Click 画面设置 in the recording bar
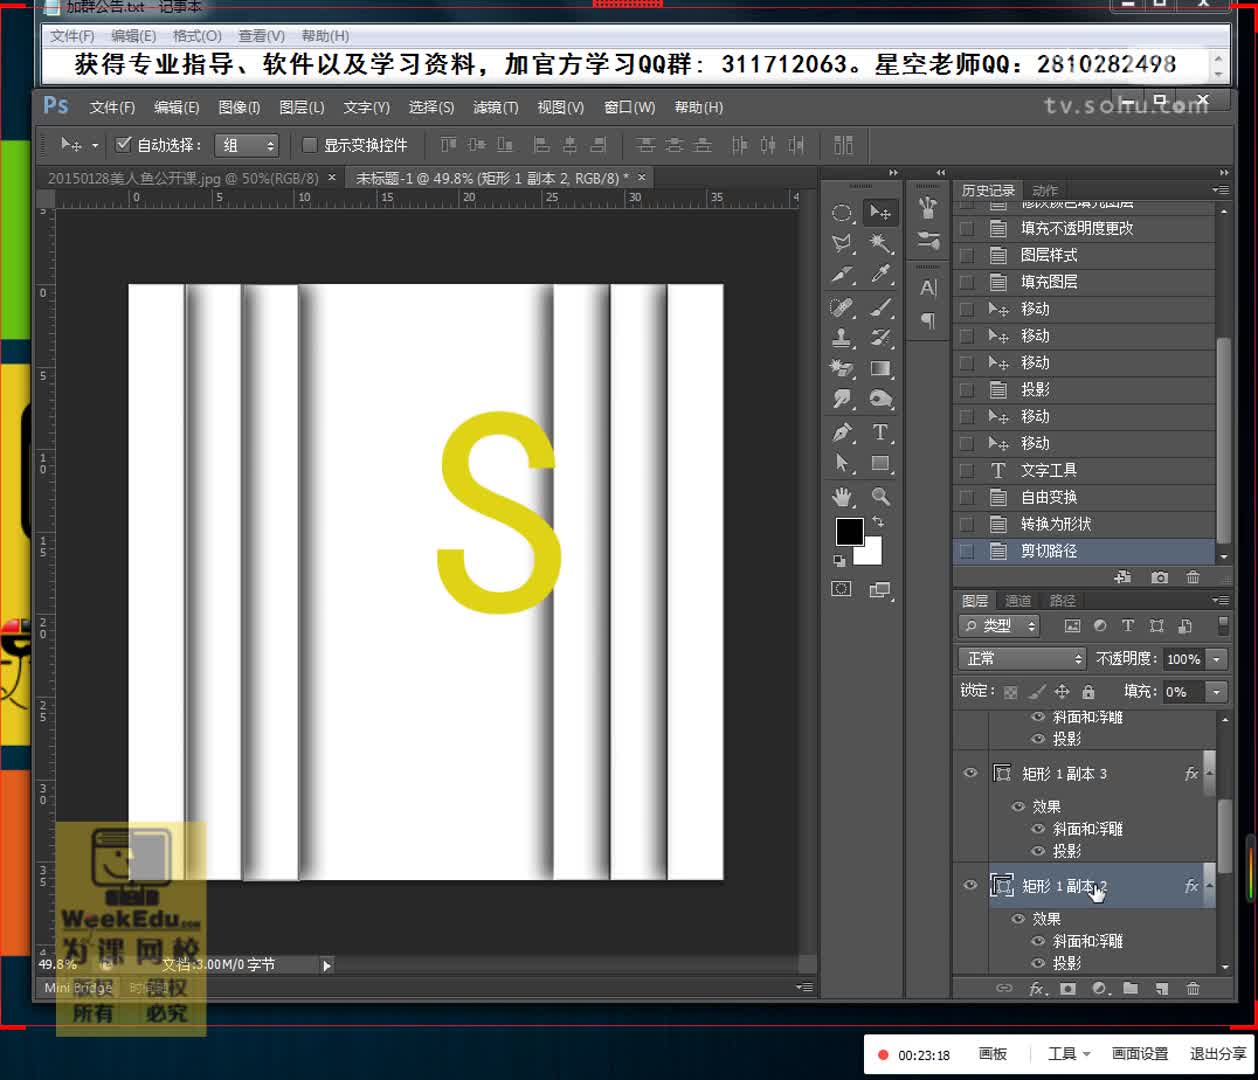The height and width of the screenshot is (1080, 1258). [1140, 1054]
